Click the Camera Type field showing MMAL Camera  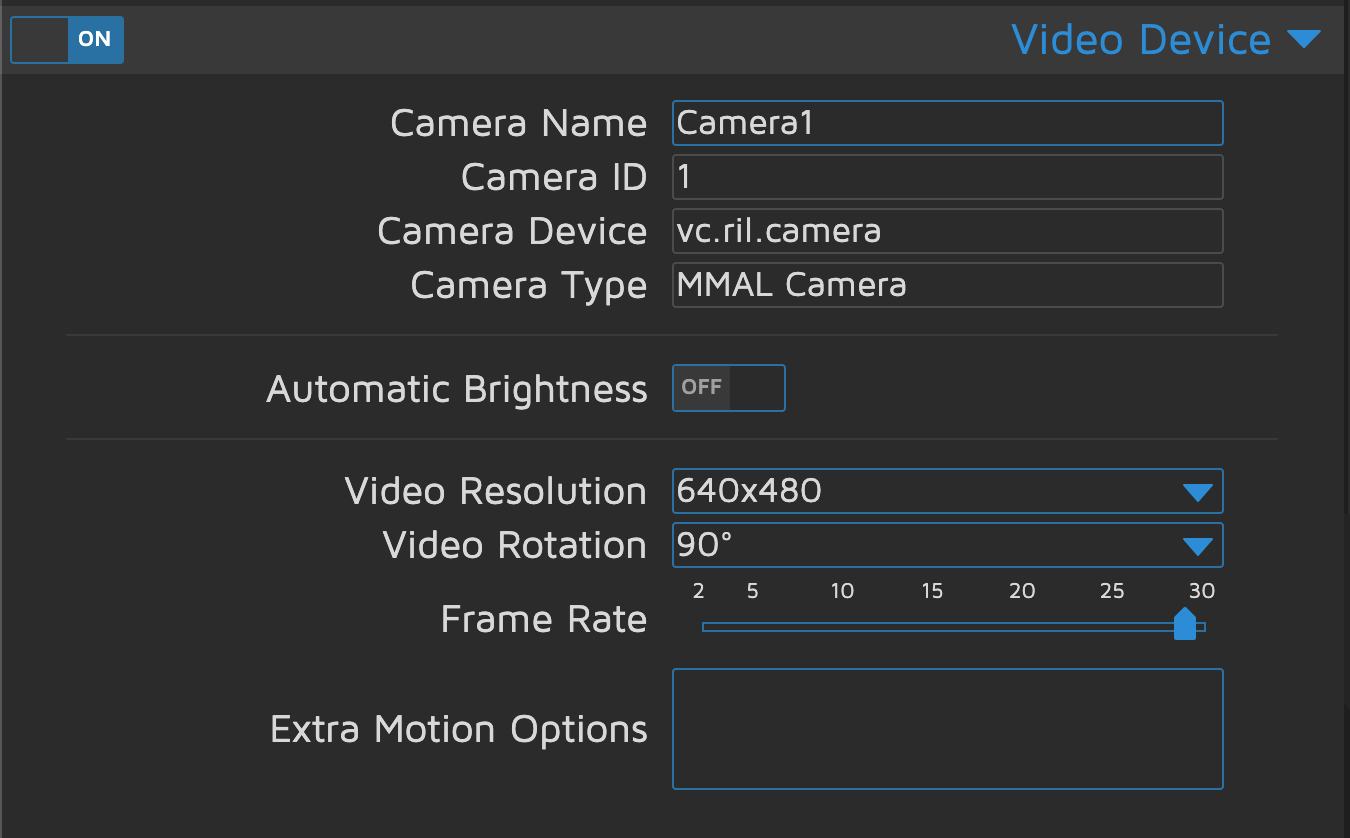pyautogui.click(x=947, y=285)
